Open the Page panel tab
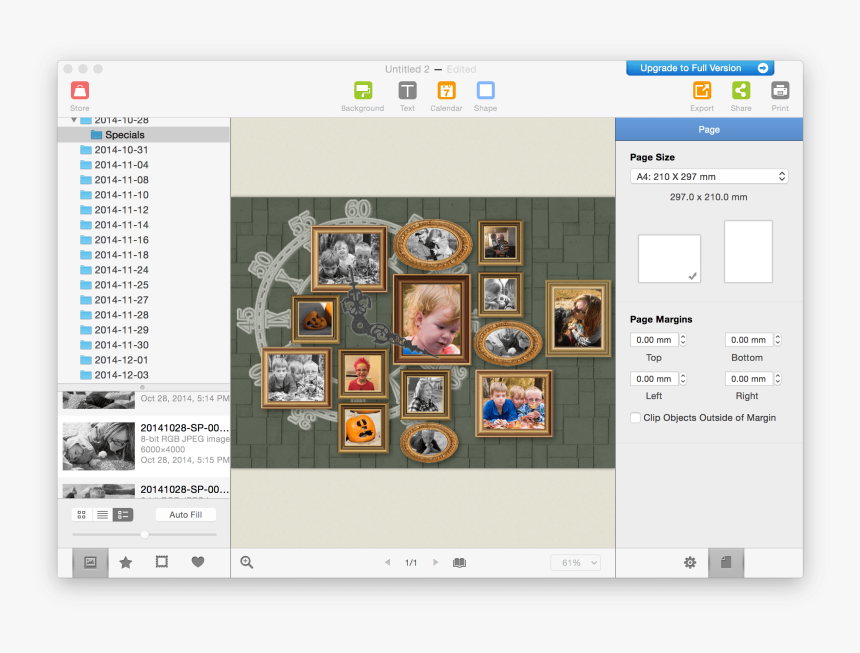The height and width of the screenshot is (653, 860). pos(708,129)
